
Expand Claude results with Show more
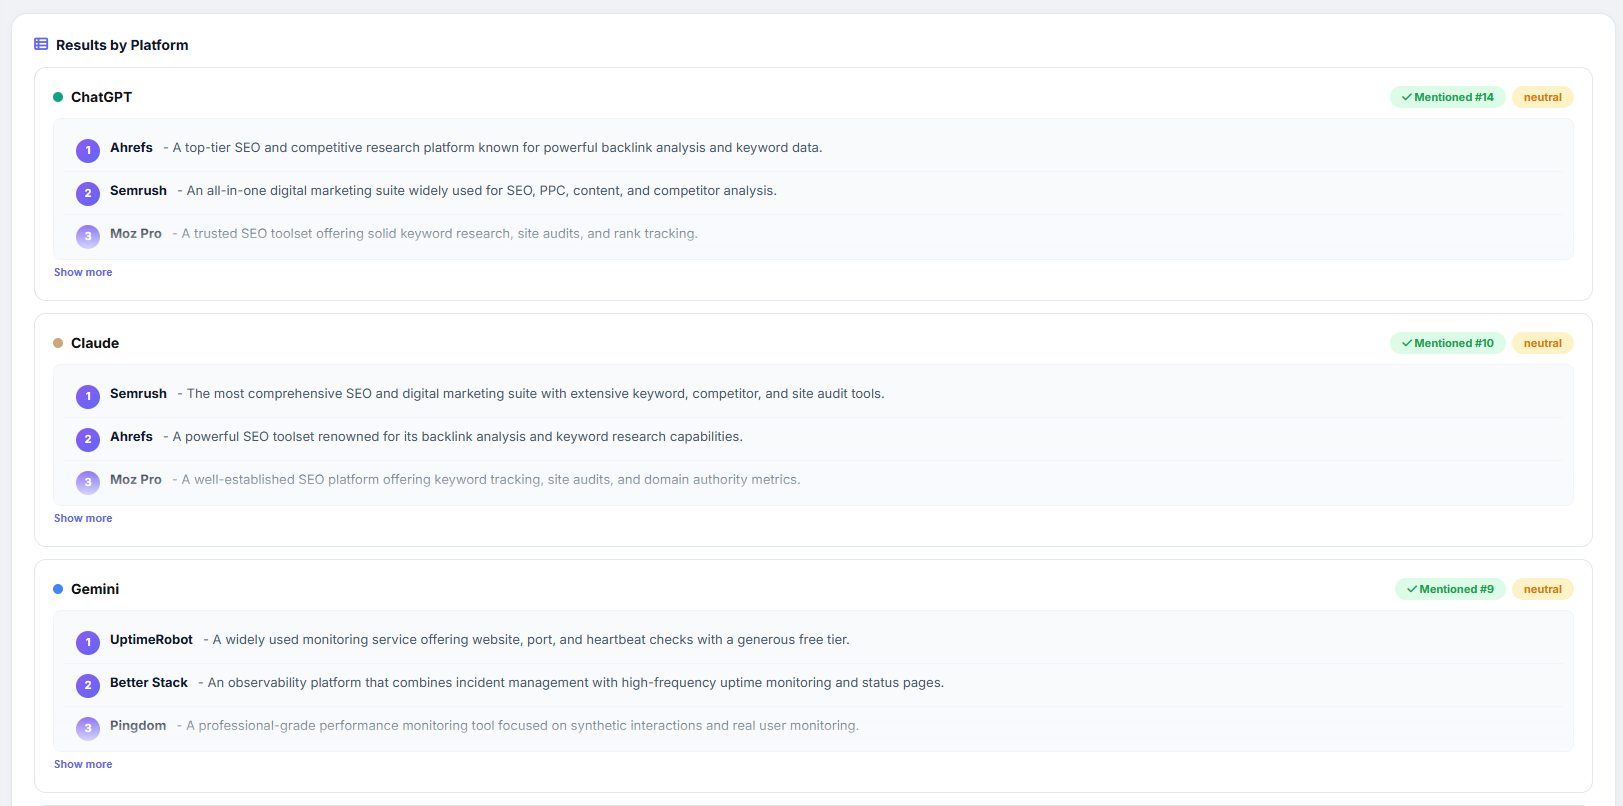click(83, 518)
